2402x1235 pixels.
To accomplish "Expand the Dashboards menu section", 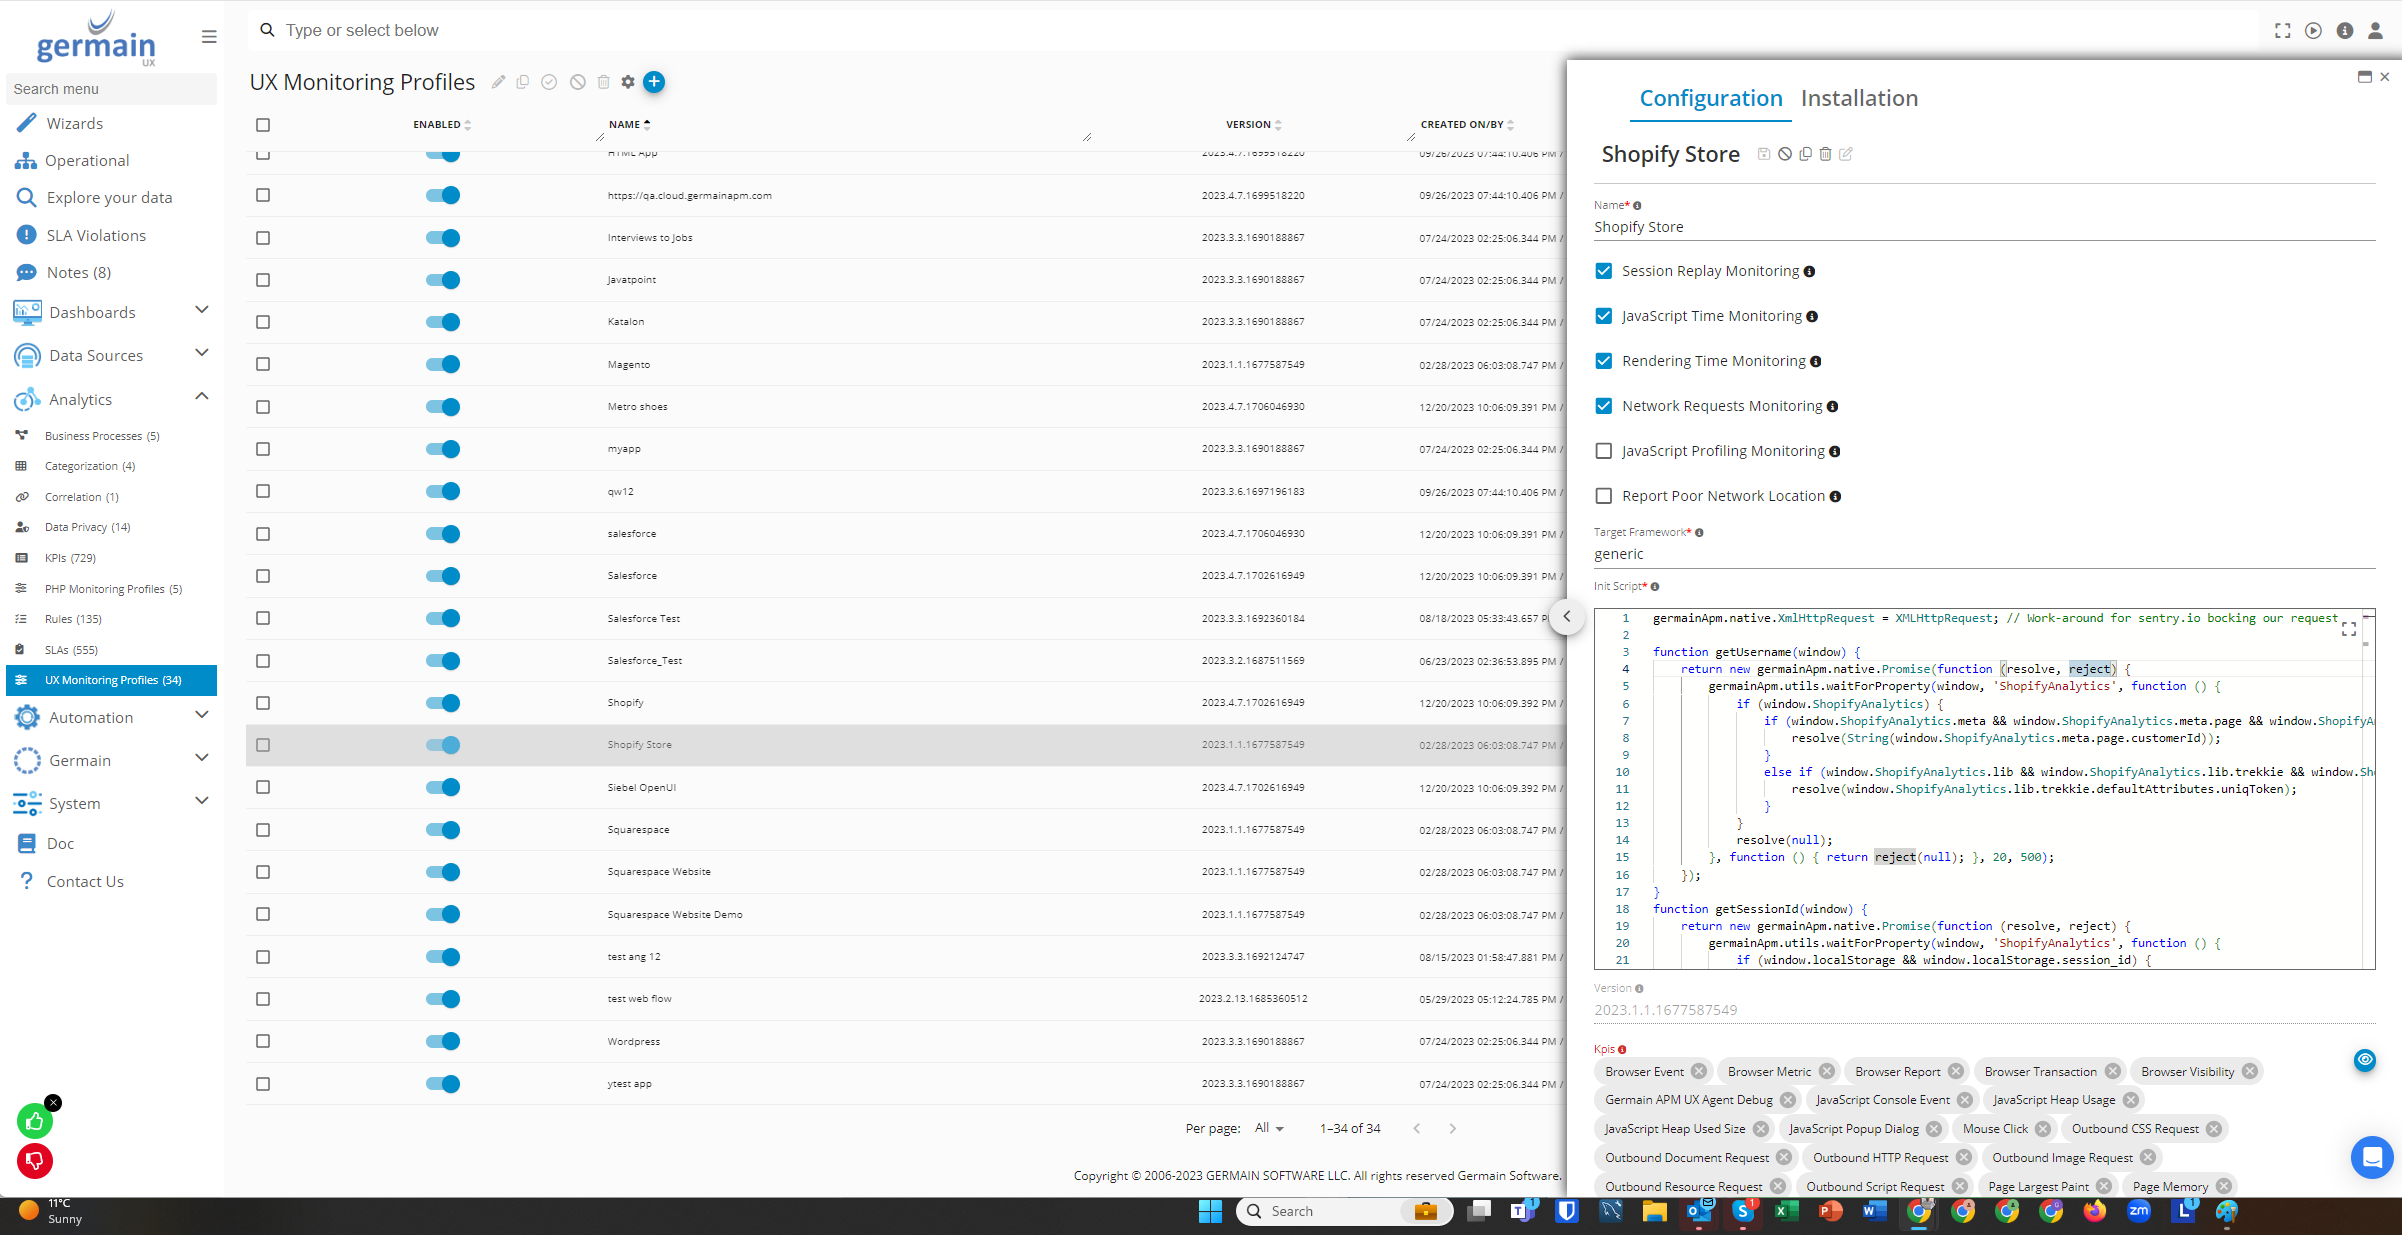I will pos(201,311).
